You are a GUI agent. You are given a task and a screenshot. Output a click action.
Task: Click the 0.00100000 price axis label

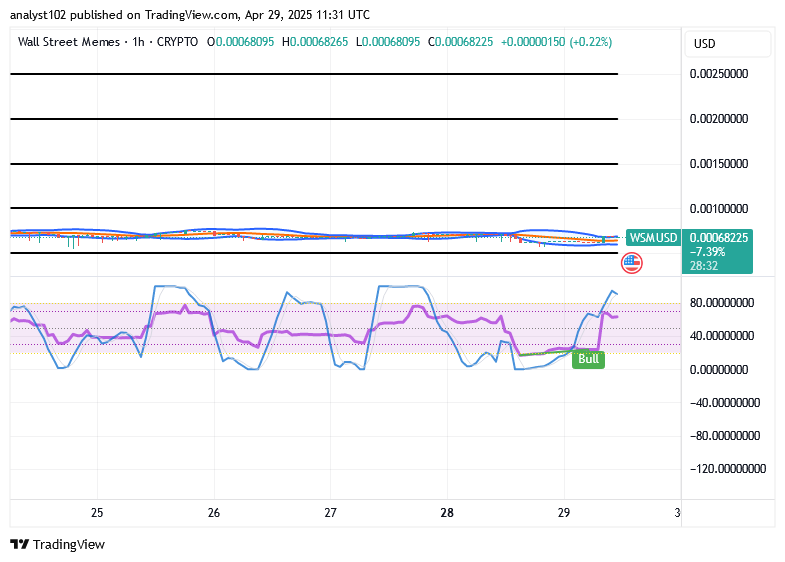point(719,209)
